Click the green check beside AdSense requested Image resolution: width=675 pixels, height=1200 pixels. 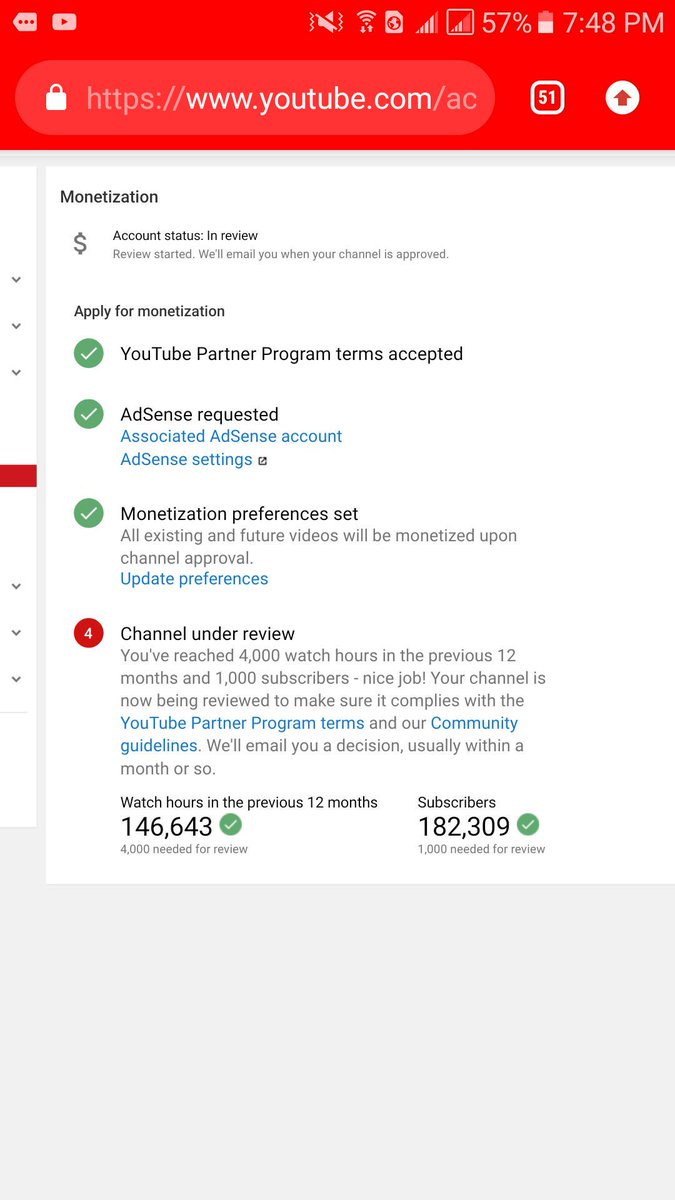pyautogui.click(x=89, y=414)
